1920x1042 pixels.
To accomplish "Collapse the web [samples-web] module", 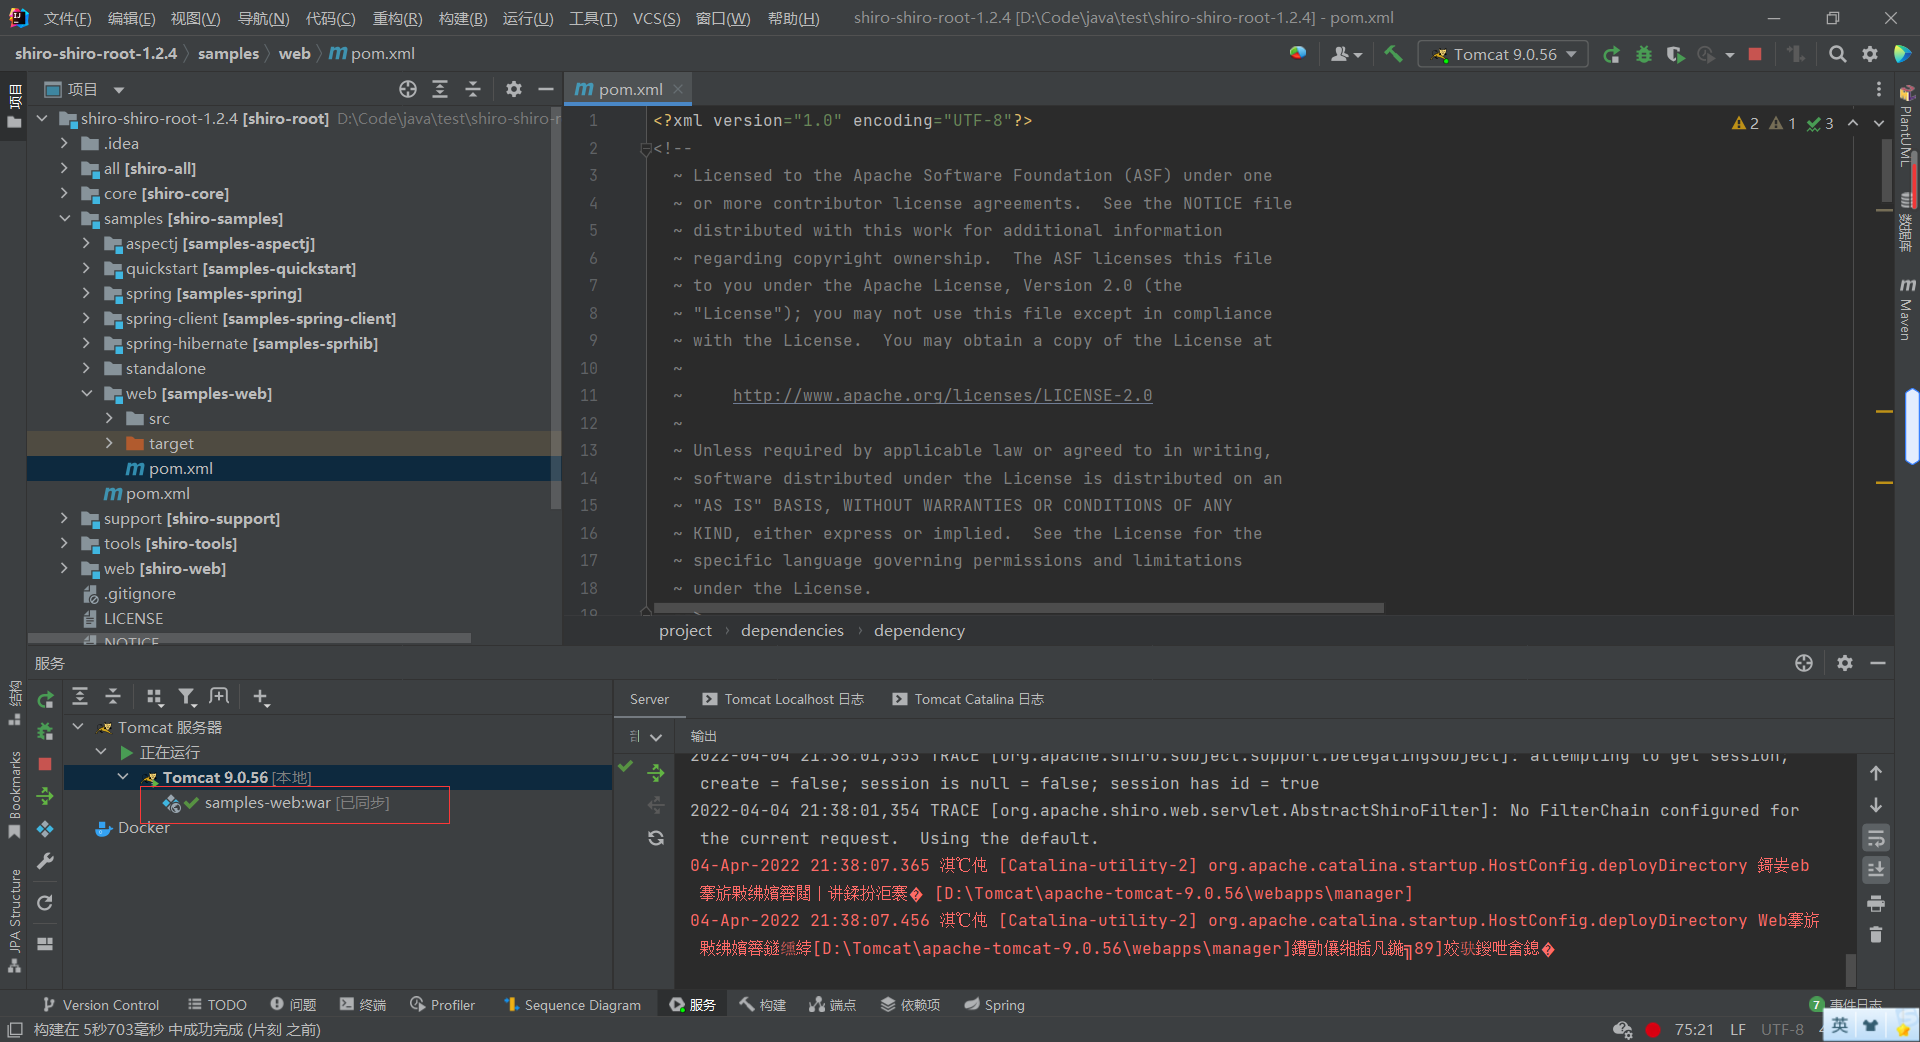I will [87, 394].
